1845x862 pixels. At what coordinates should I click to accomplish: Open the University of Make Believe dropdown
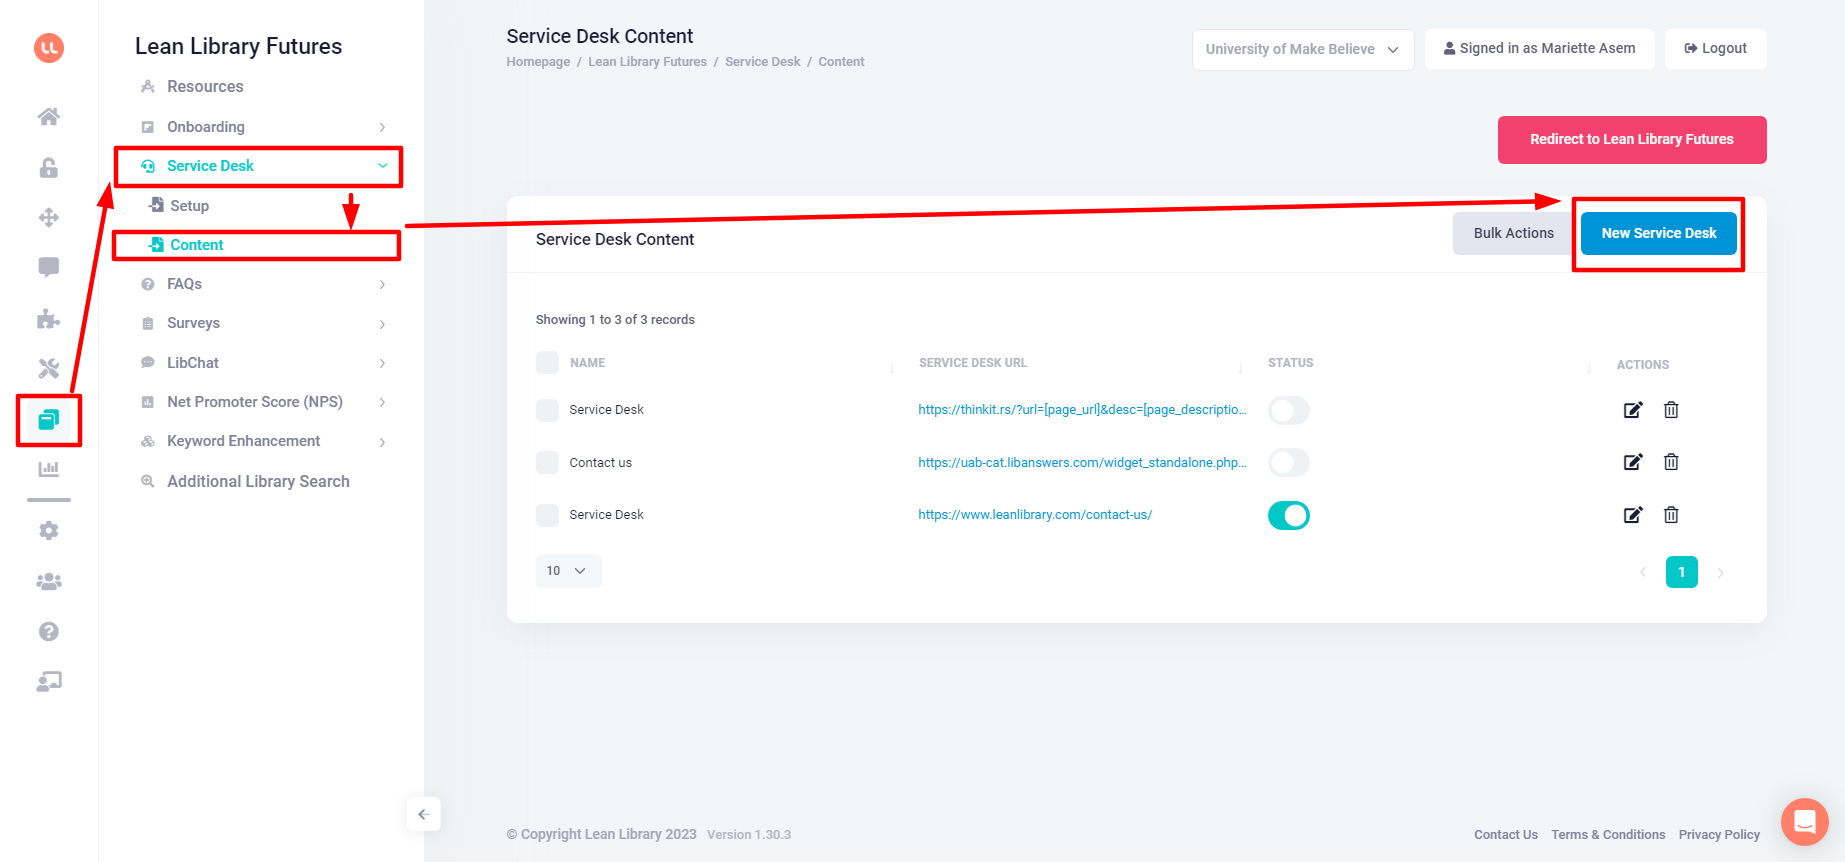tap(1303, 49)
